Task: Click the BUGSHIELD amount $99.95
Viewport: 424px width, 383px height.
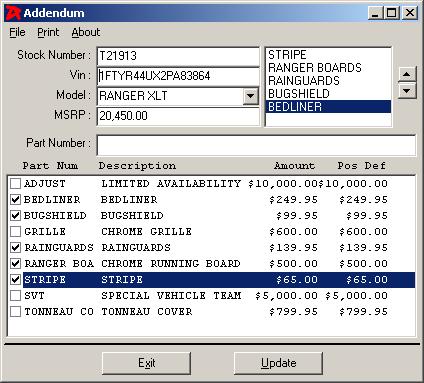Action: (297, 216)
